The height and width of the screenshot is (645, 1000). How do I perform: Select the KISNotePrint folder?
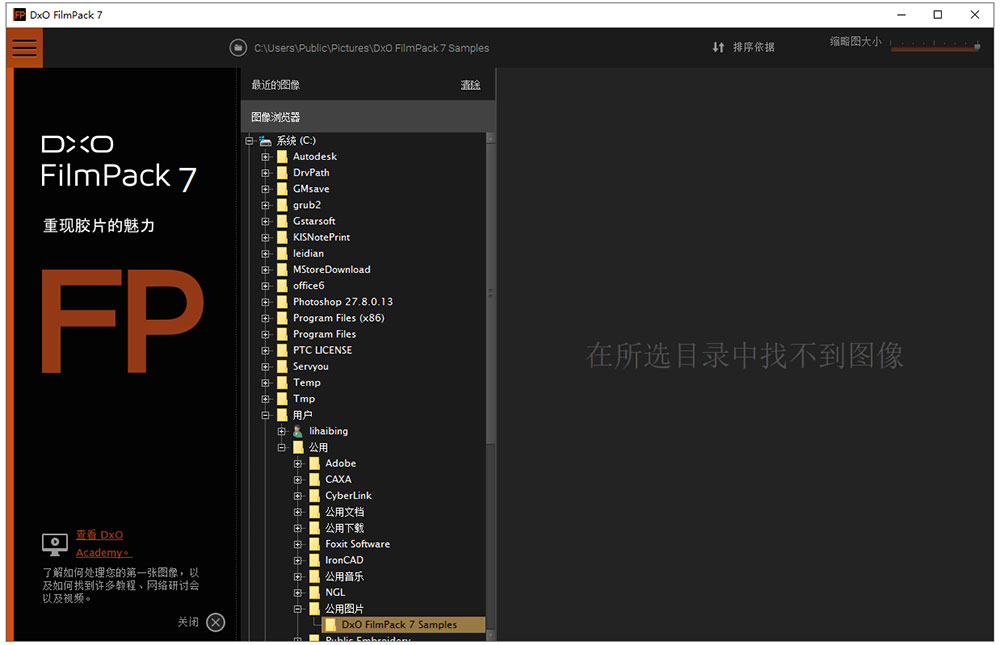321,237
